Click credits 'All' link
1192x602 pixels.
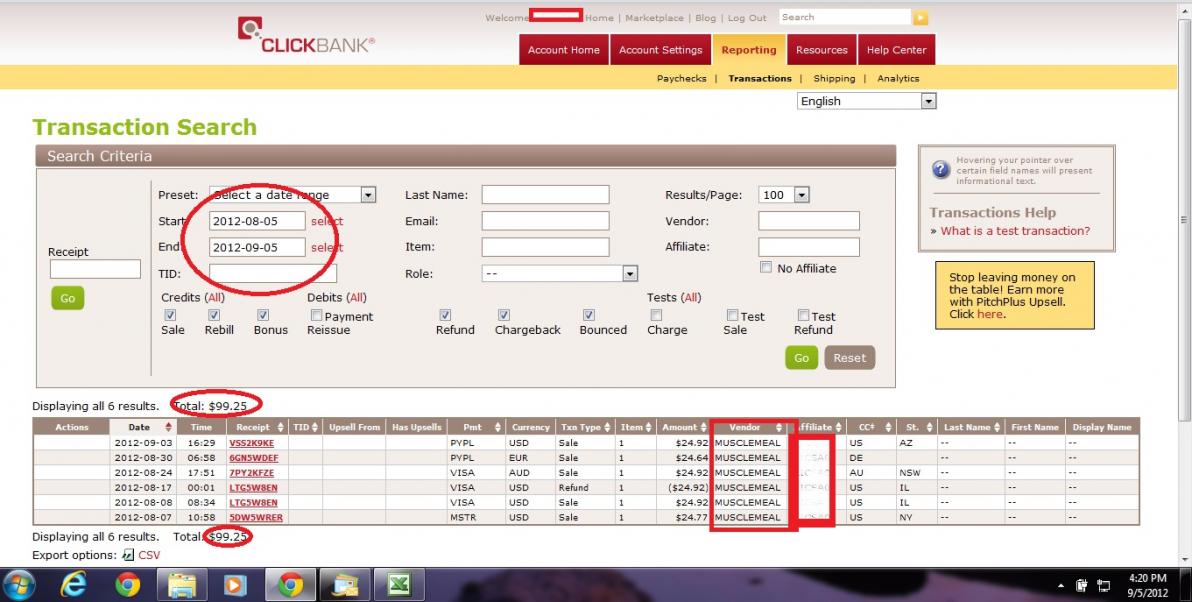point(215,297)
